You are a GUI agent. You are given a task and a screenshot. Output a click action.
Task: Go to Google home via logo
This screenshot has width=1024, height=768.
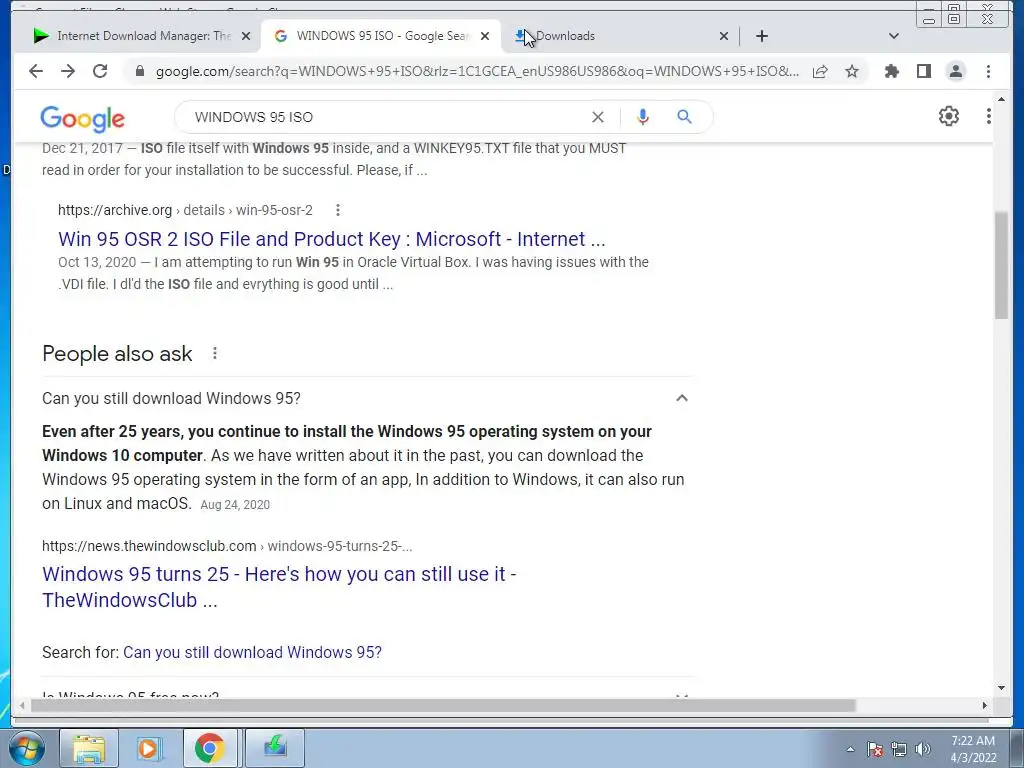(x=82, y=118)
